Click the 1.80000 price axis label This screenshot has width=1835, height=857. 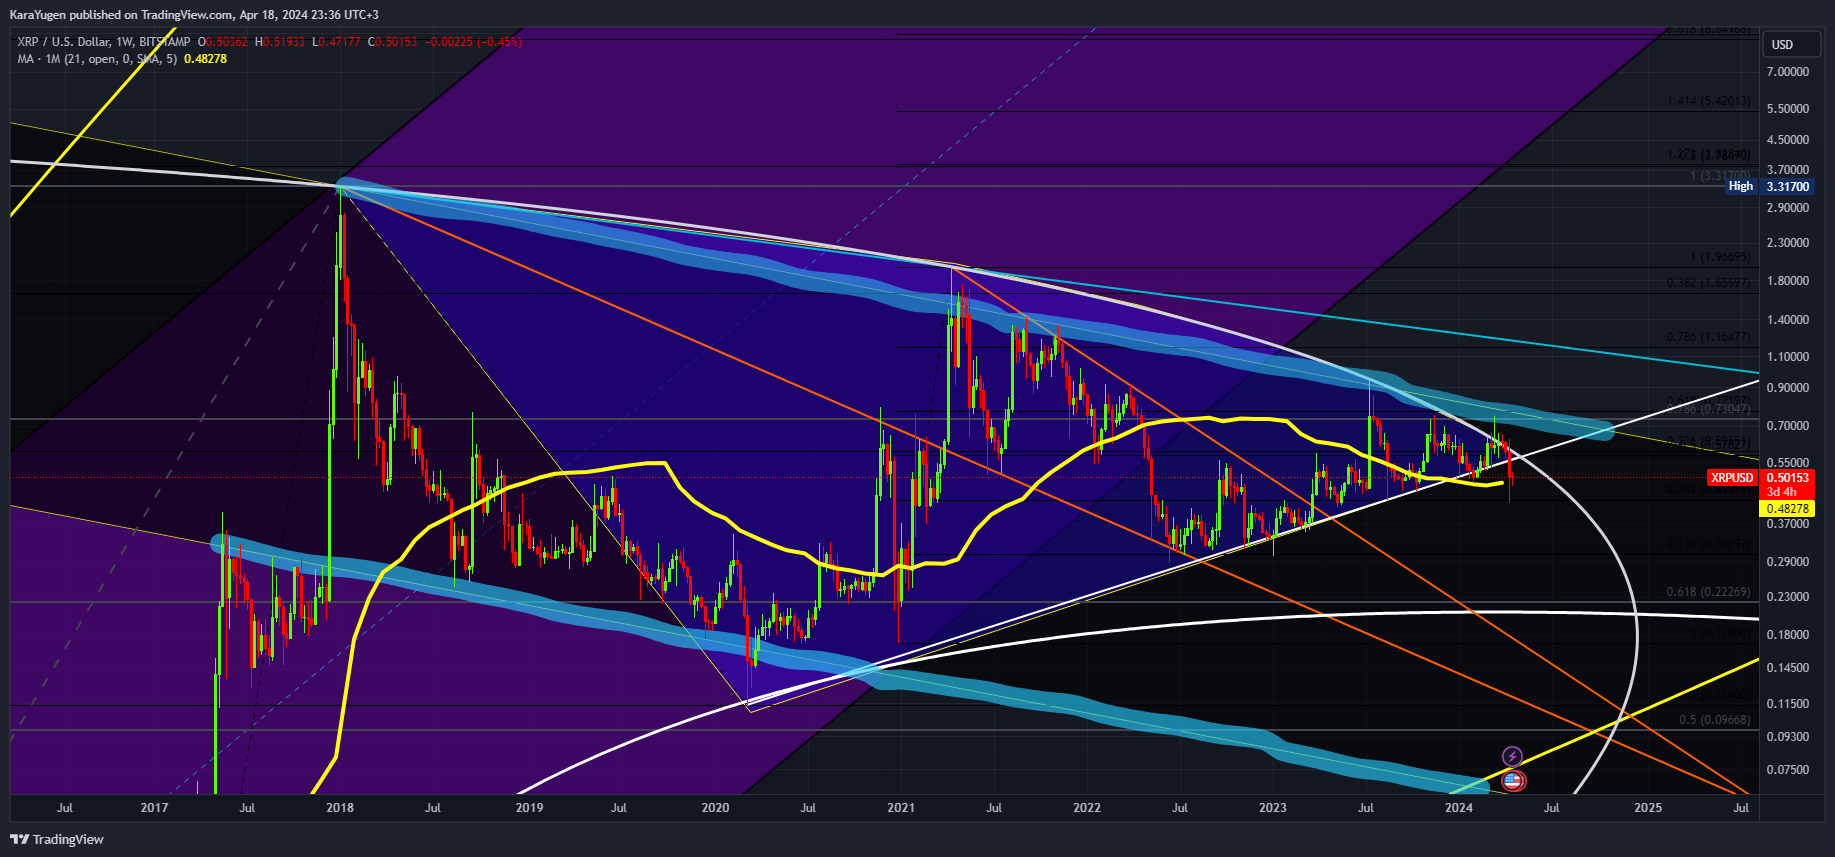tap(1788, 281)
